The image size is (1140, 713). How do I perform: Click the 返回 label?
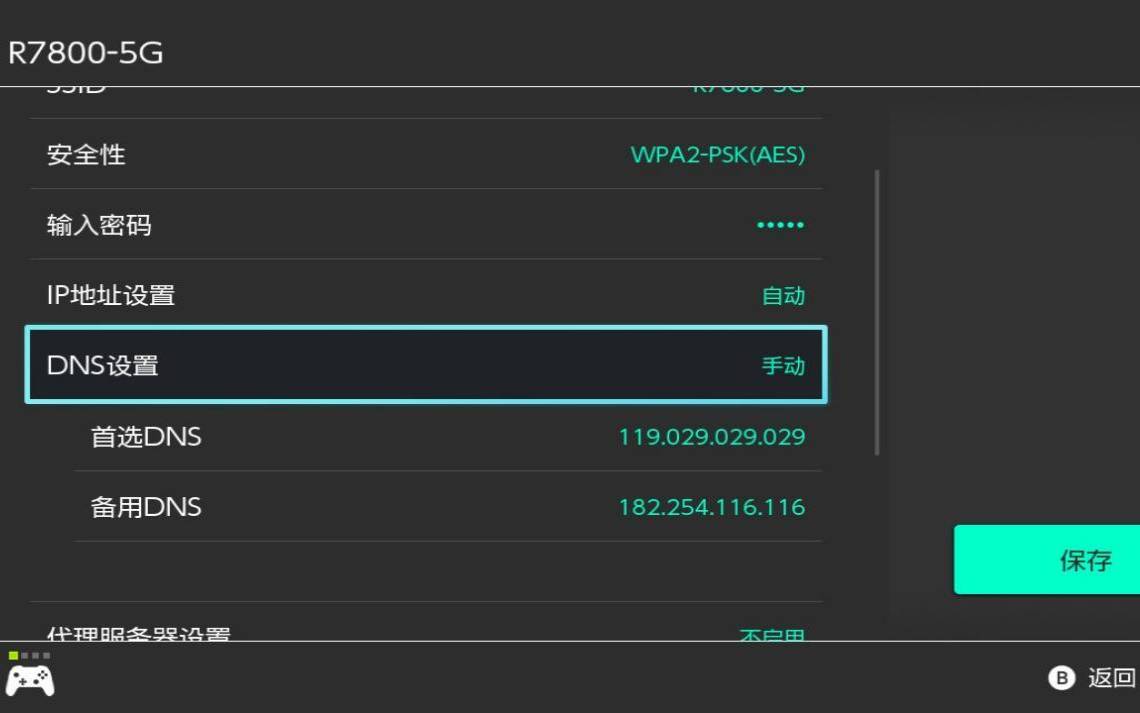click(x=1111, y=678)
